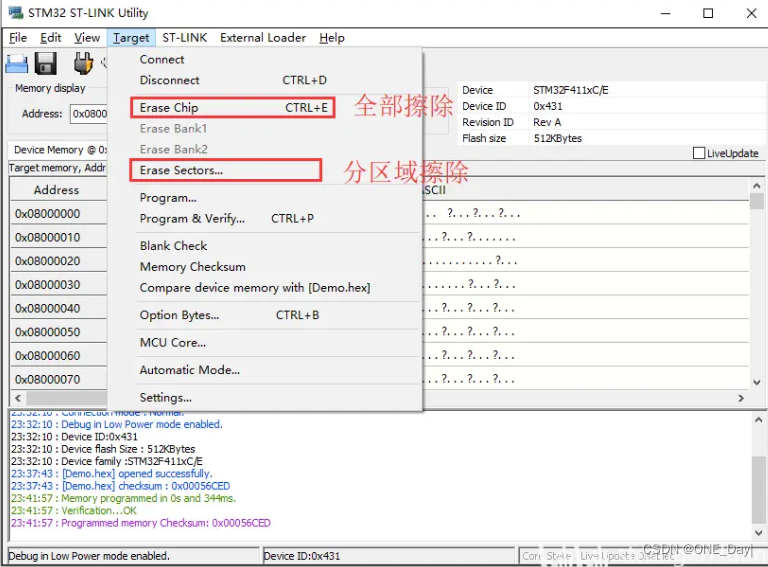Maximize the ST-LINK Utility window
Image resolution: width=768 pixels, height=567 pixels.
pyautogui.click(x=708, y=13)
